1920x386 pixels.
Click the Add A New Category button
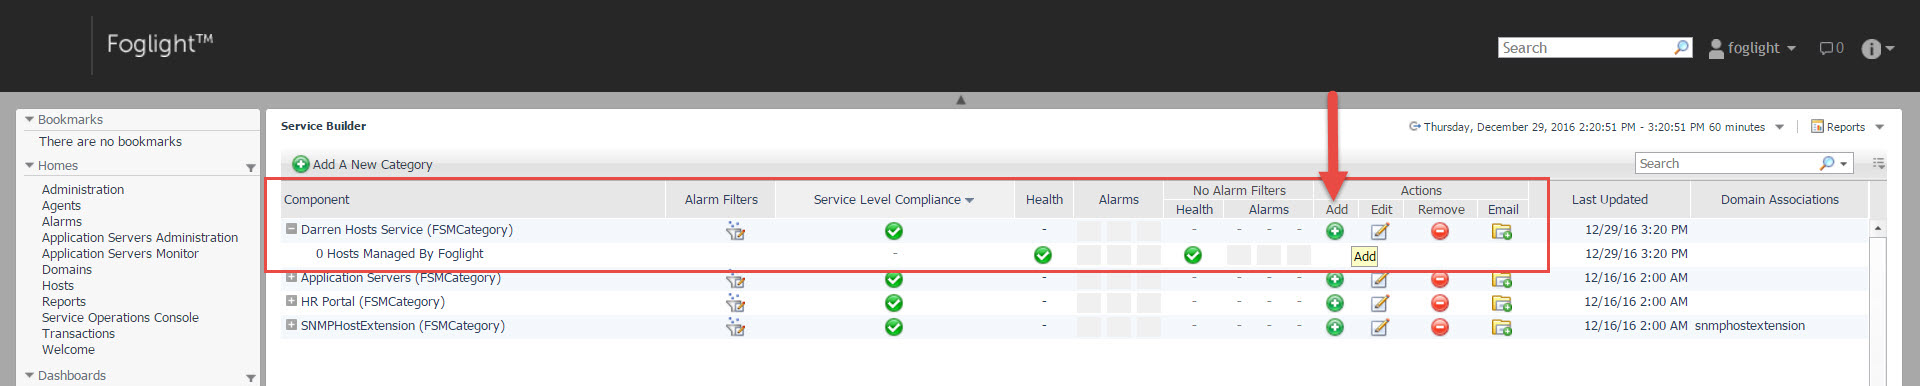[x=362, y=164]
